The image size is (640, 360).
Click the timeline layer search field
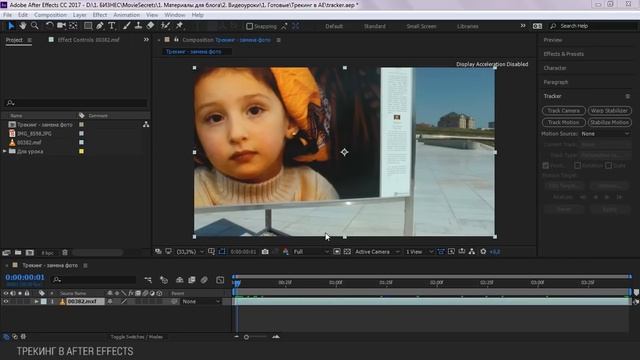[x=94, y=280]
